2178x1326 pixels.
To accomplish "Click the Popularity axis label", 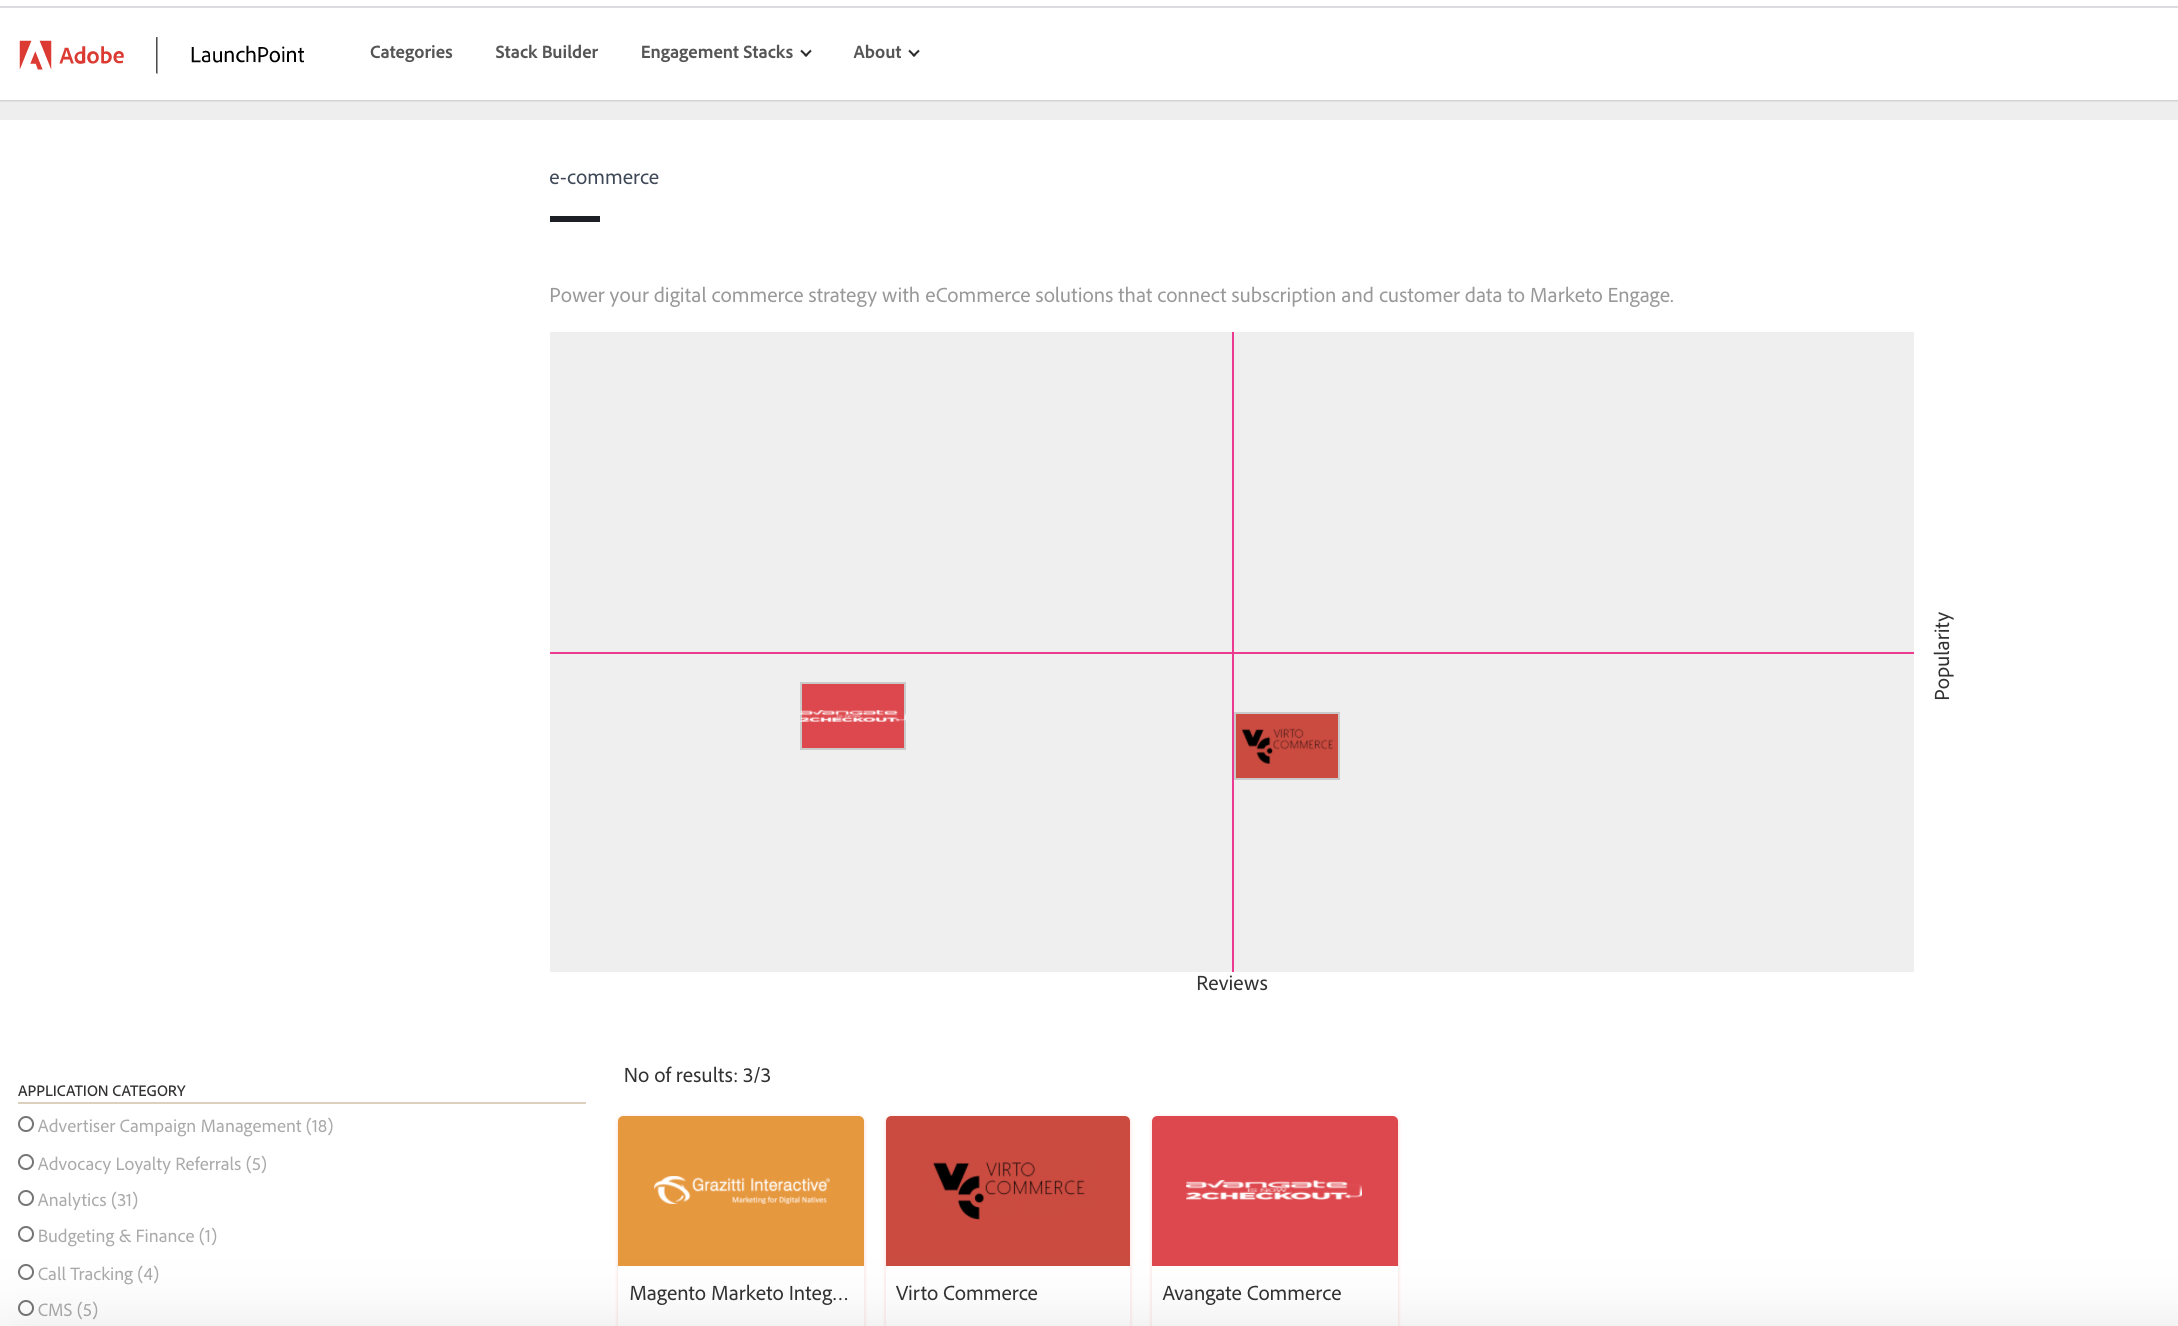I will pos(1942,656).
